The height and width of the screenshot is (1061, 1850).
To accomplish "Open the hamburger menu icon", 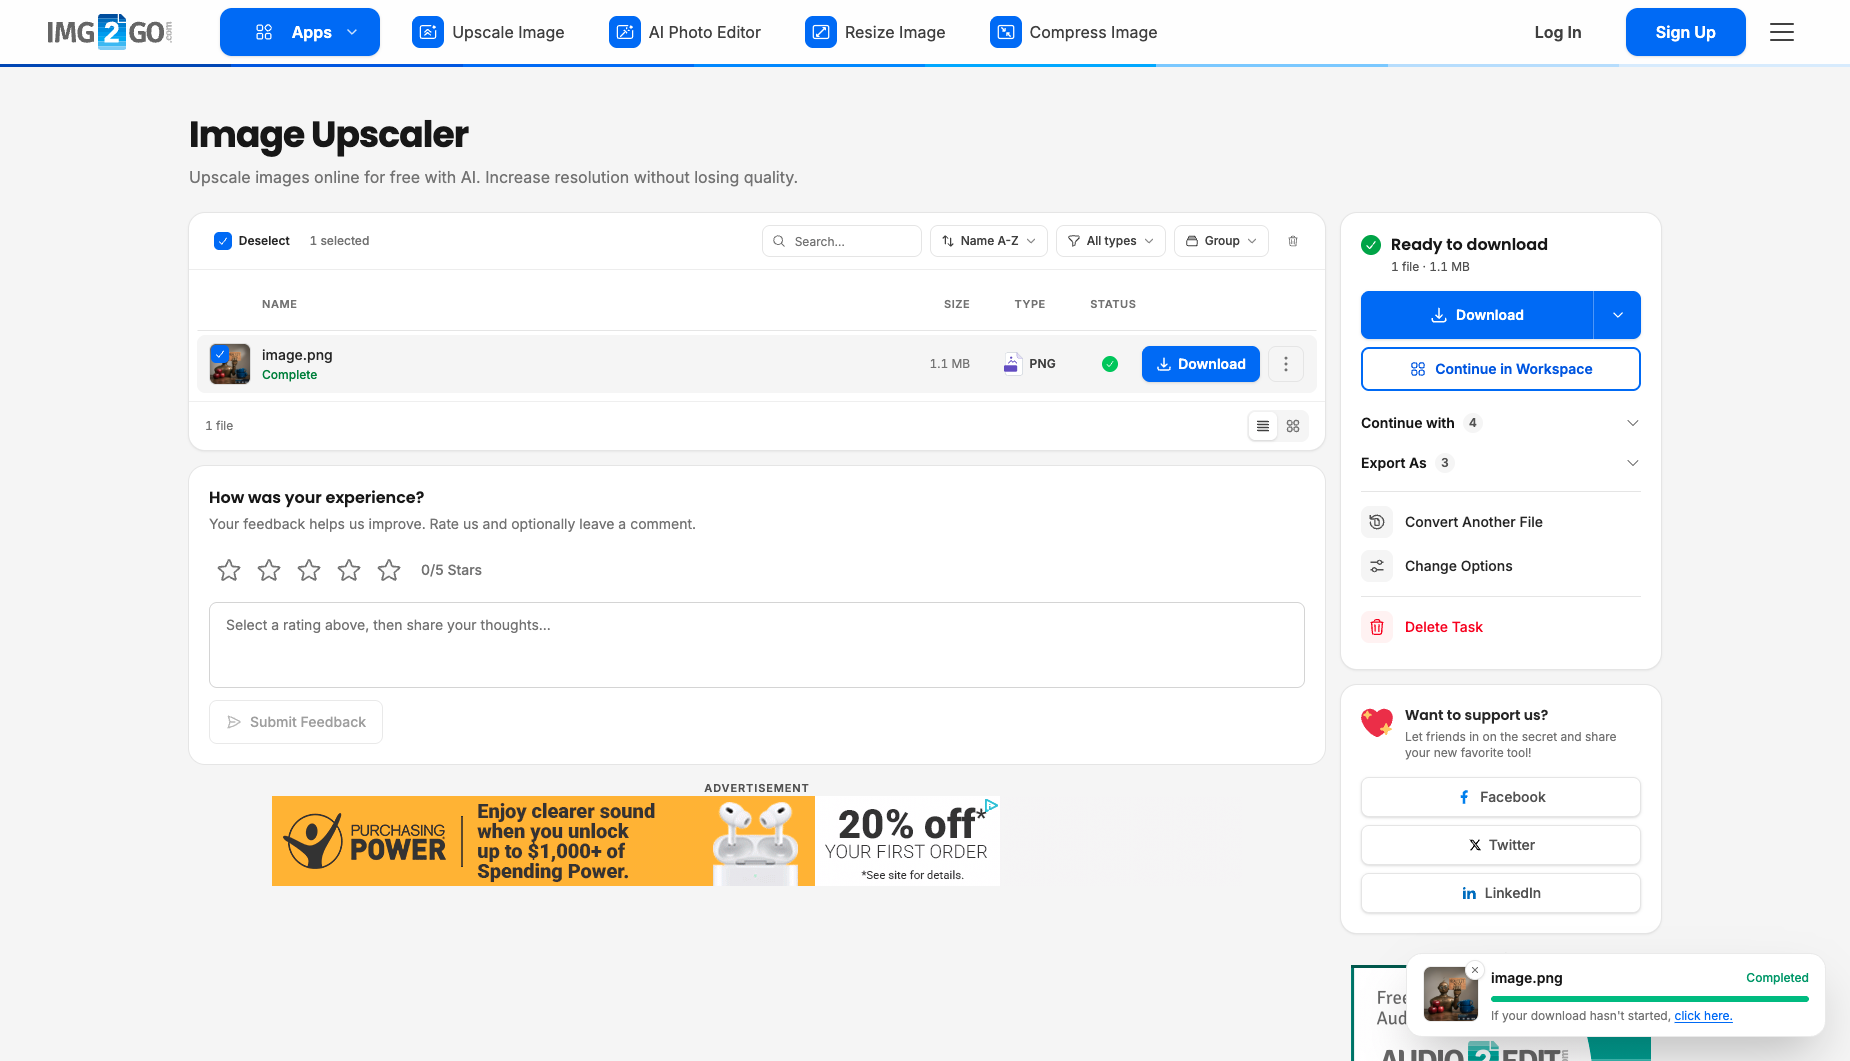I will [x=1782, y=32].
